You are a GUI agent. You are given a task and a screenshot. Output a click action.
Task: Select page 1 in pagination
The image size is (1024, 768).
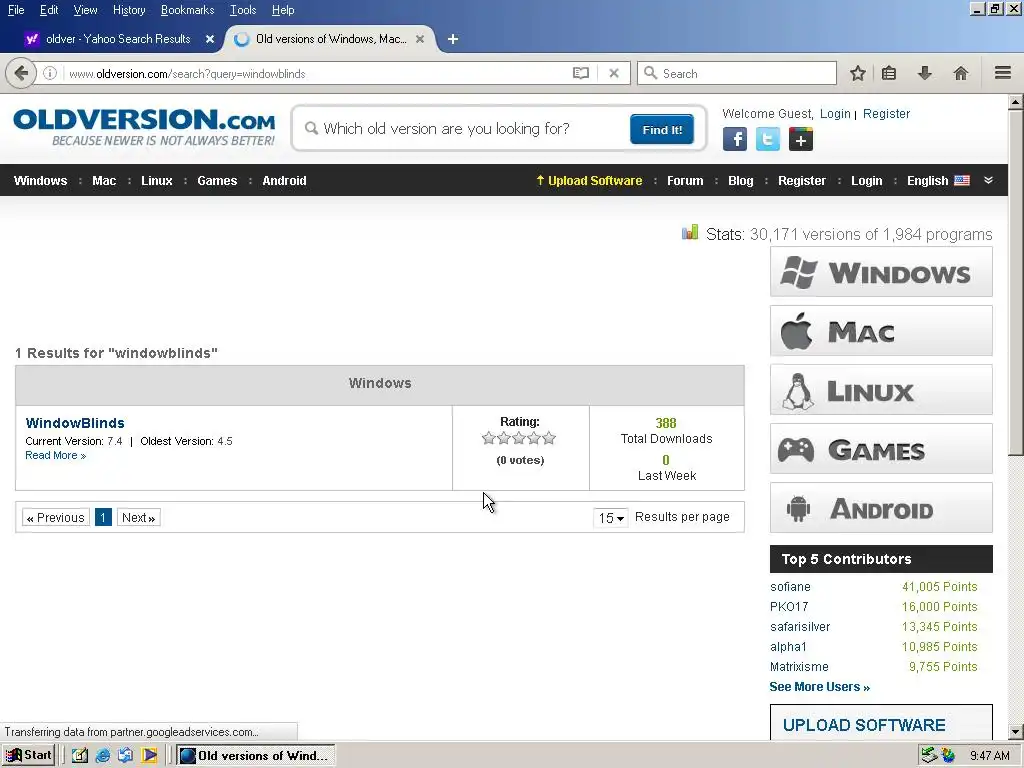pos(103,518)
